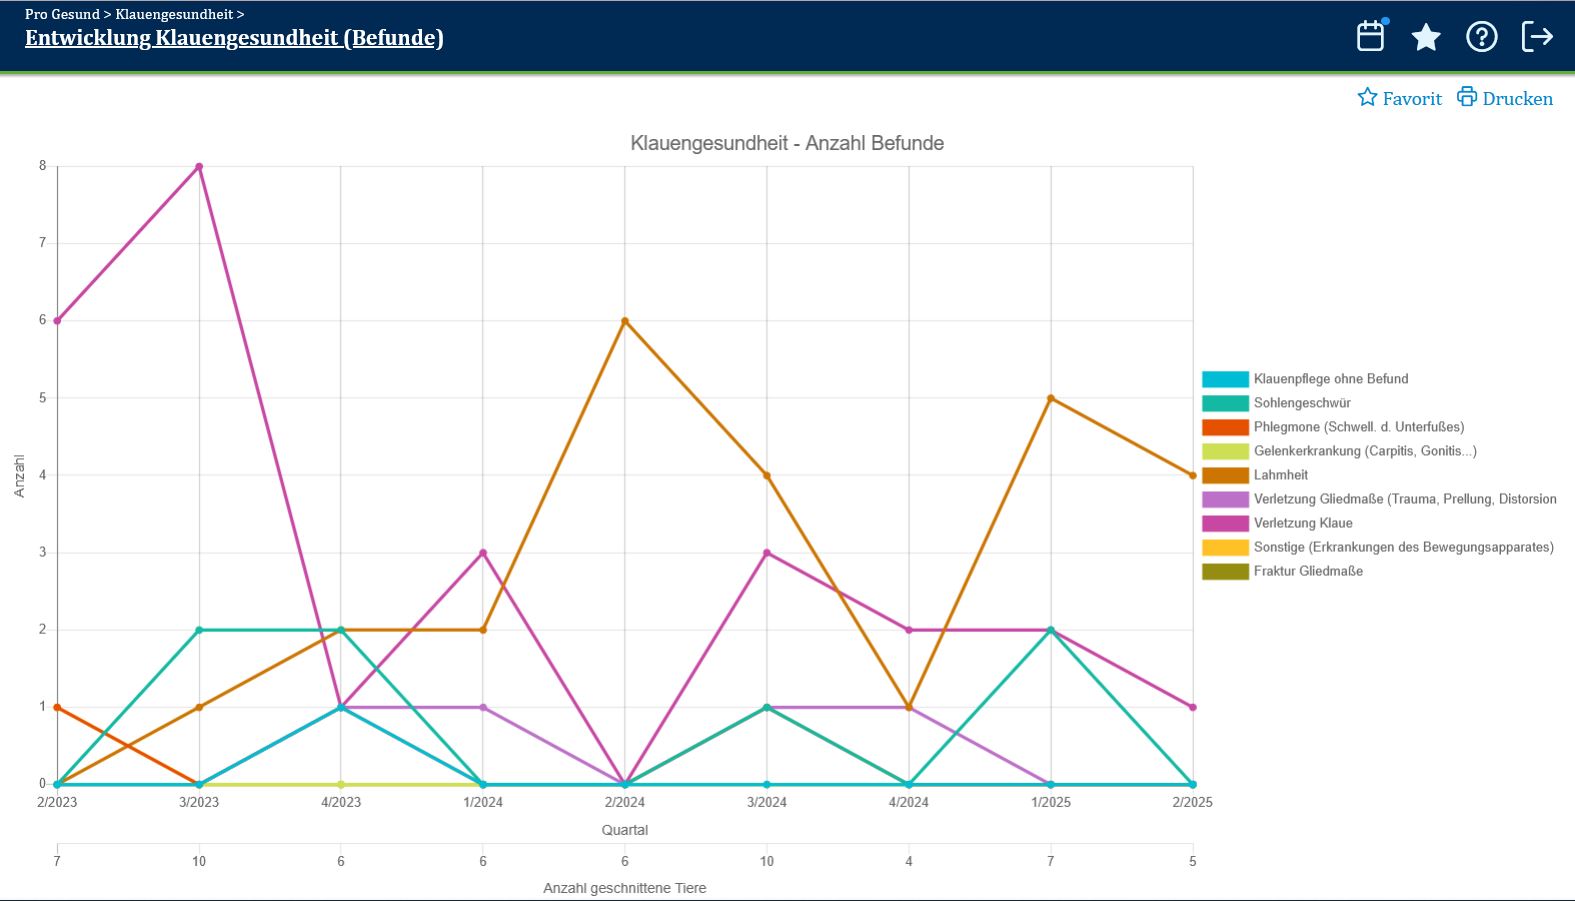Click Lahmheit data point at 2/2024
Screen dimensions: 1575x901
pos(625,321)
